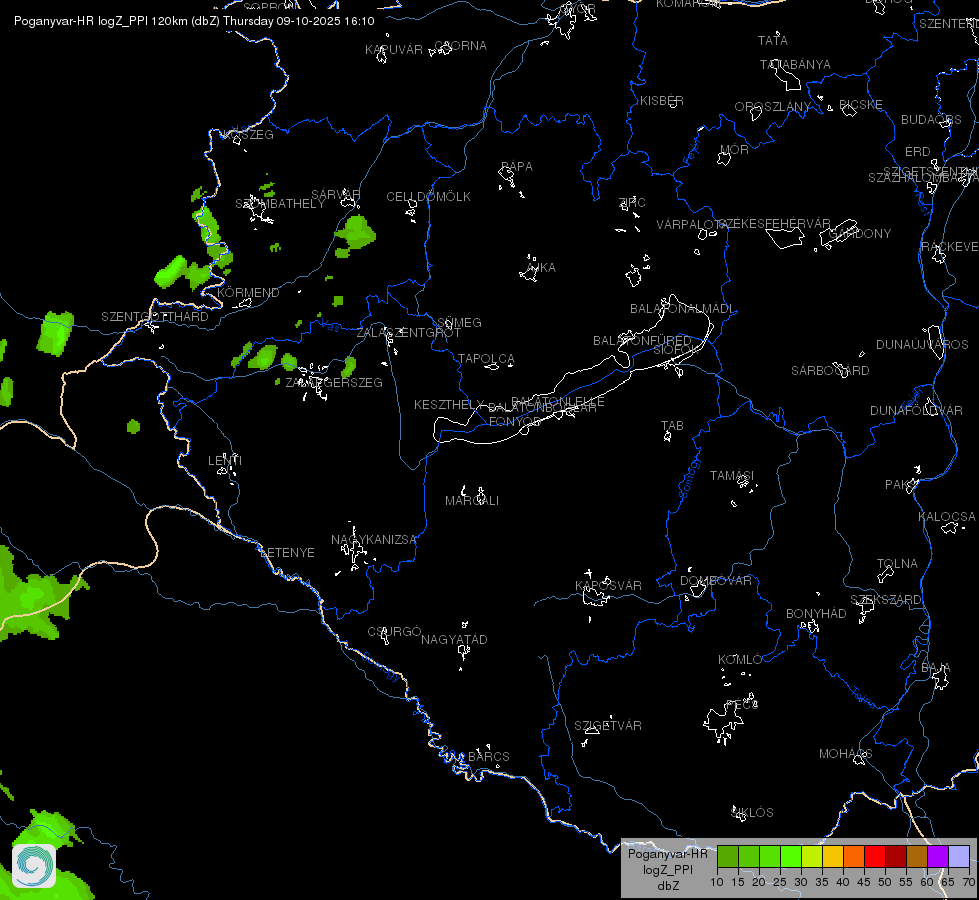Select the SZEKSZÁRD city label
Viewport: 979px width, 900px height.
pyautogui.click(x=886, y=600)
